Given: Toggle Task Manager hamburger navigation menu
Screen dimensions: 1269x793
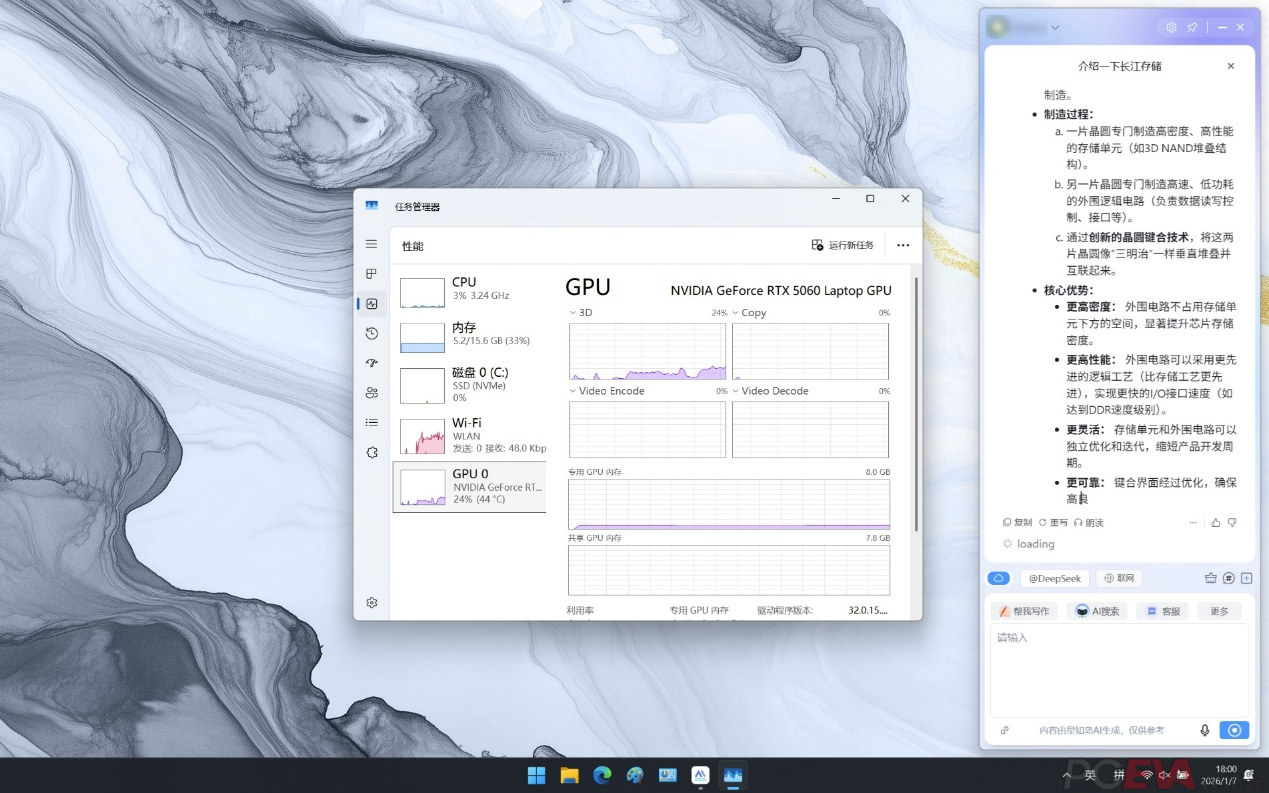Looking at the screenshot, I should click(x=372, y=244).
